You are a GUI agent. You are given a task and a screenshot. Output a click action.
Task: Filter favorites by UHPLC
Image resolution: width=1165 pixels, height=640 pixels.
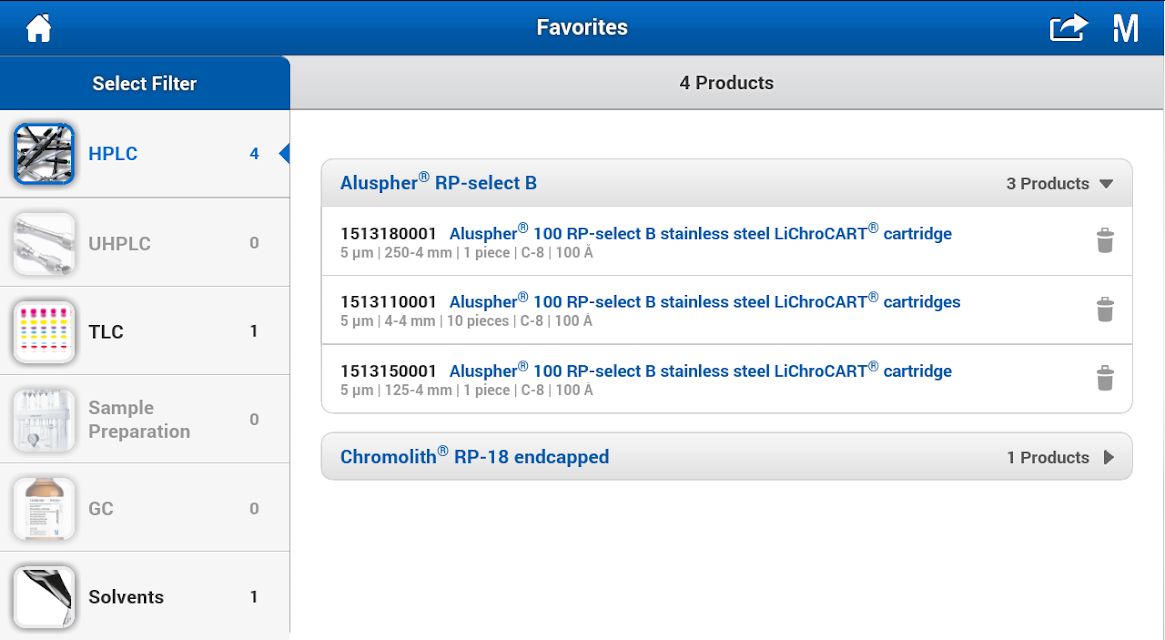[145, 243]
